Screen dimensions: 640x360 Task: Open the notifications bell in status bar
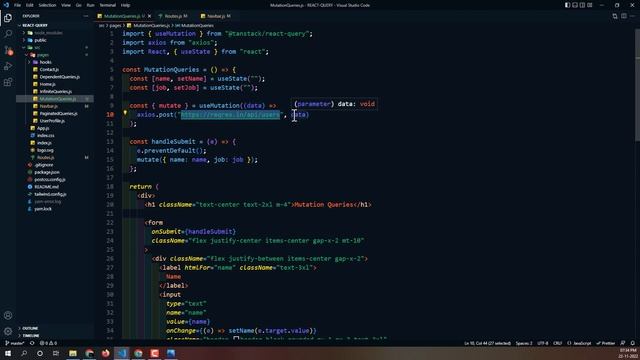pos(633,343)
